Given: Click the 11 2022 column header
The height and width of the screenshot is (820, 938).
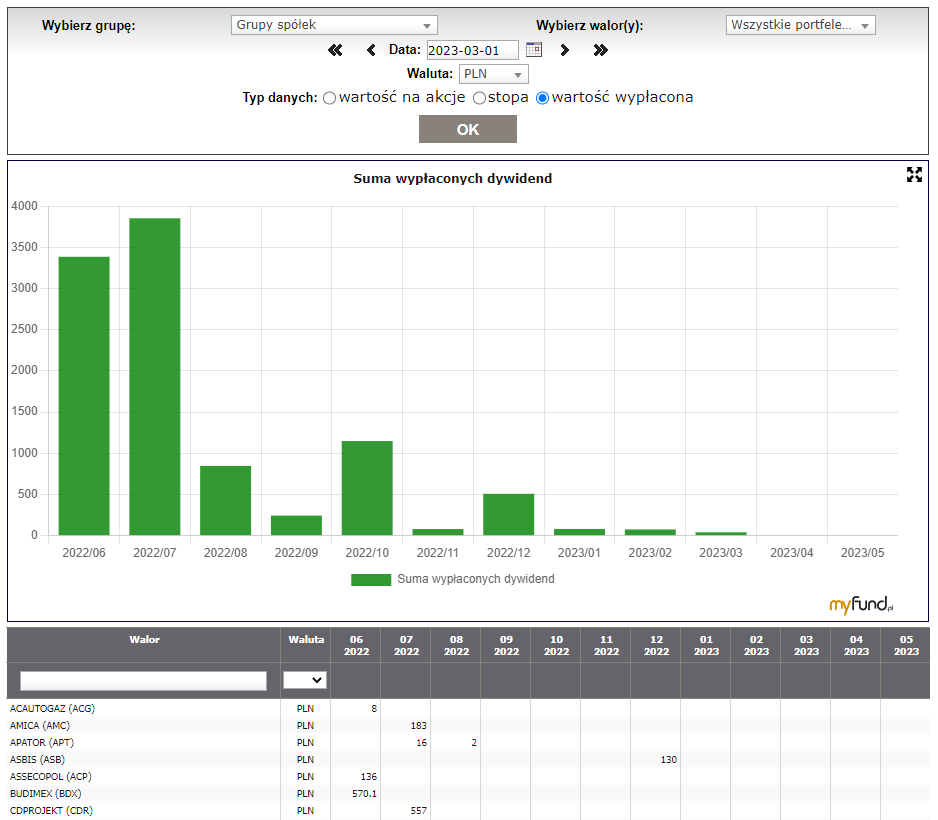Looking at the screenshot, I should [x=606, y=645].
